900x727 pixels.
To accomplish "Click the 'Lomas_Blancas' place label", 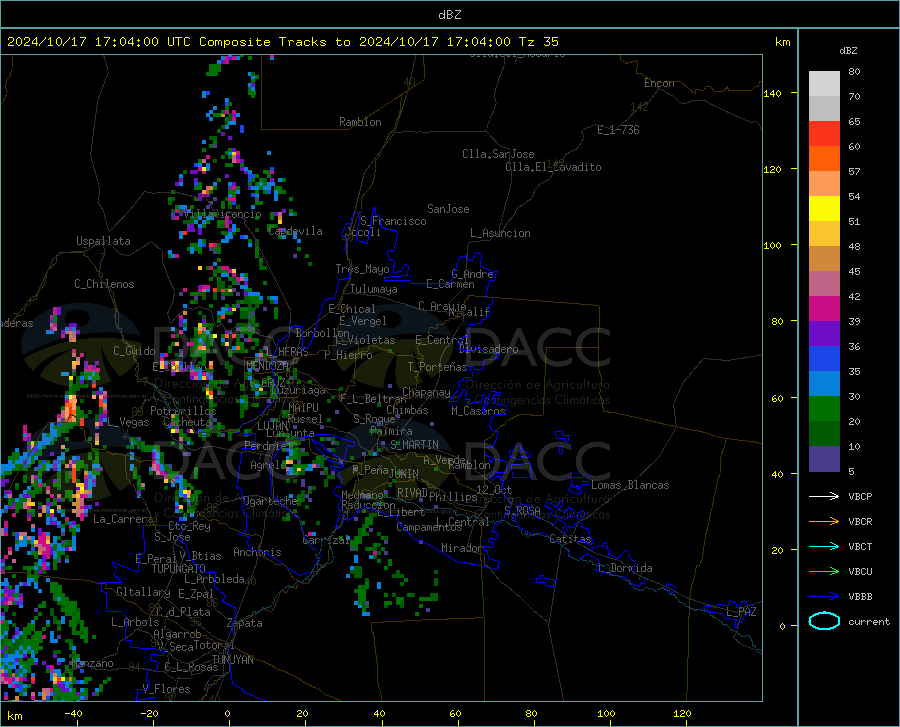I will 630,485.
